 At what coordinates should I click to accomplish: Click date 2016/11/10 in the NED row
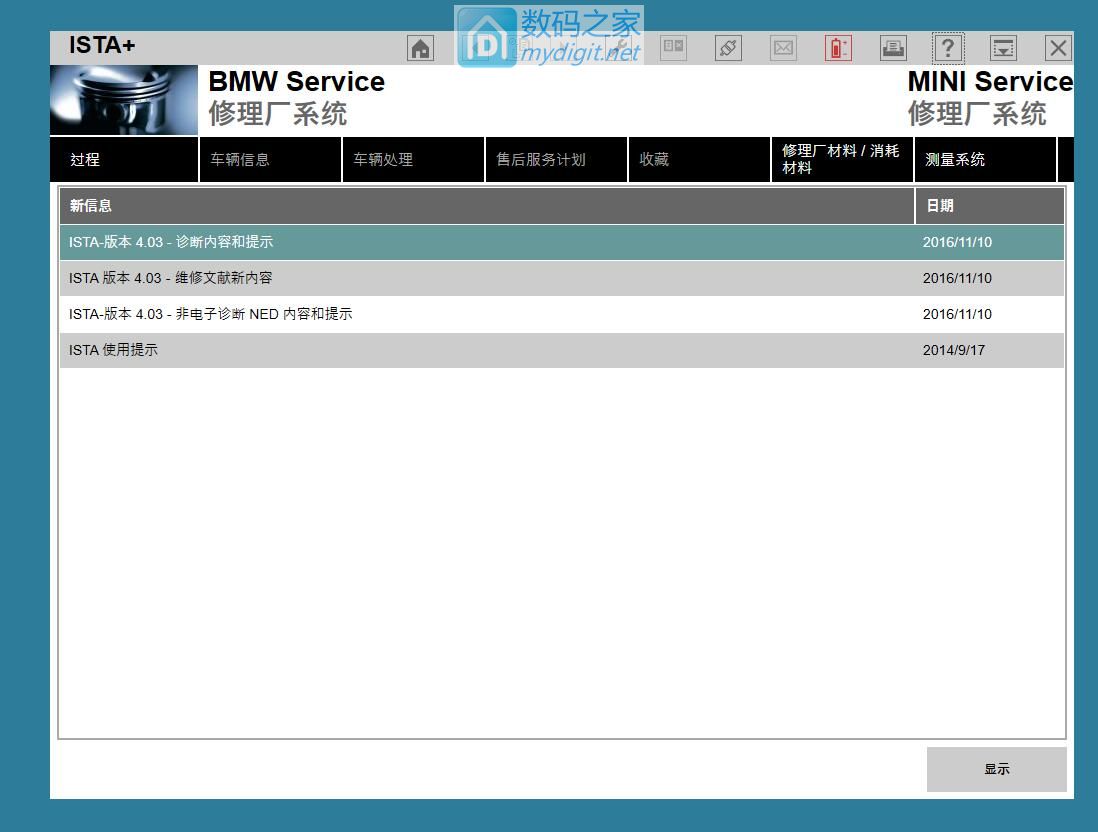(x=957, y=314)
